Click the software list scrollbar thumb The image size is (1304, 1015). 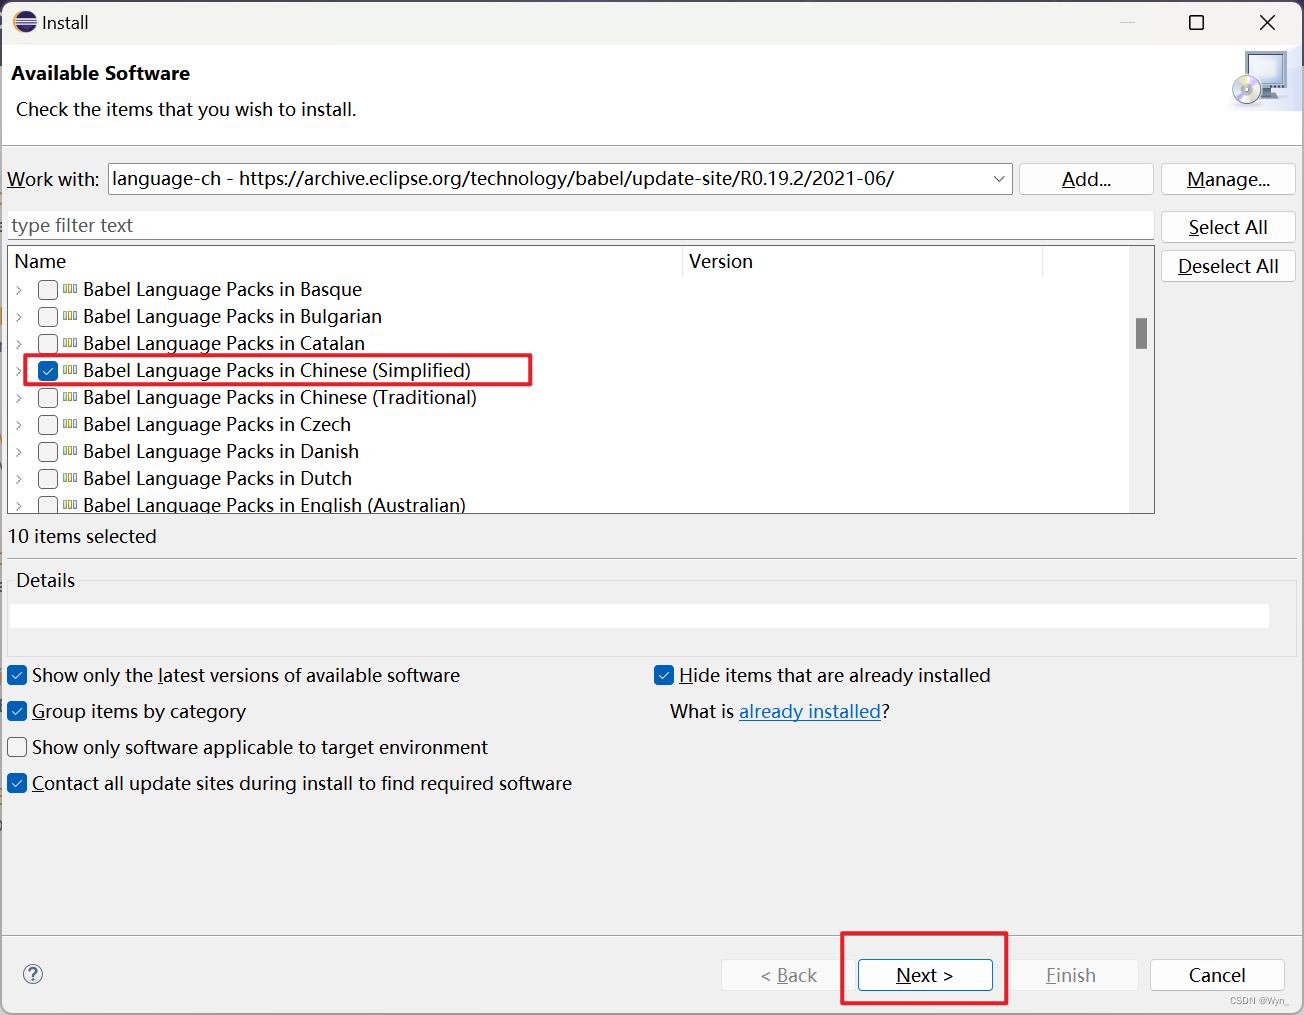[1141, 333]
